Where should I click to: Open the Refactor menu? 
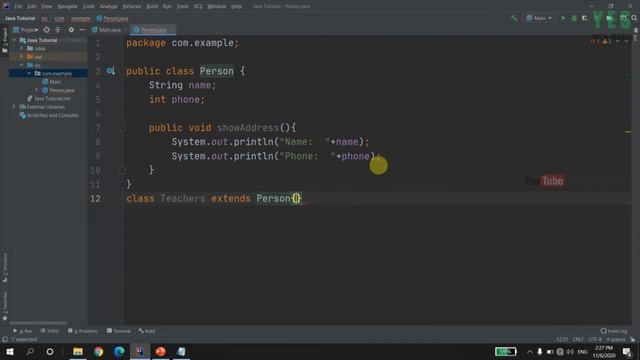click(x=132, y=7)
